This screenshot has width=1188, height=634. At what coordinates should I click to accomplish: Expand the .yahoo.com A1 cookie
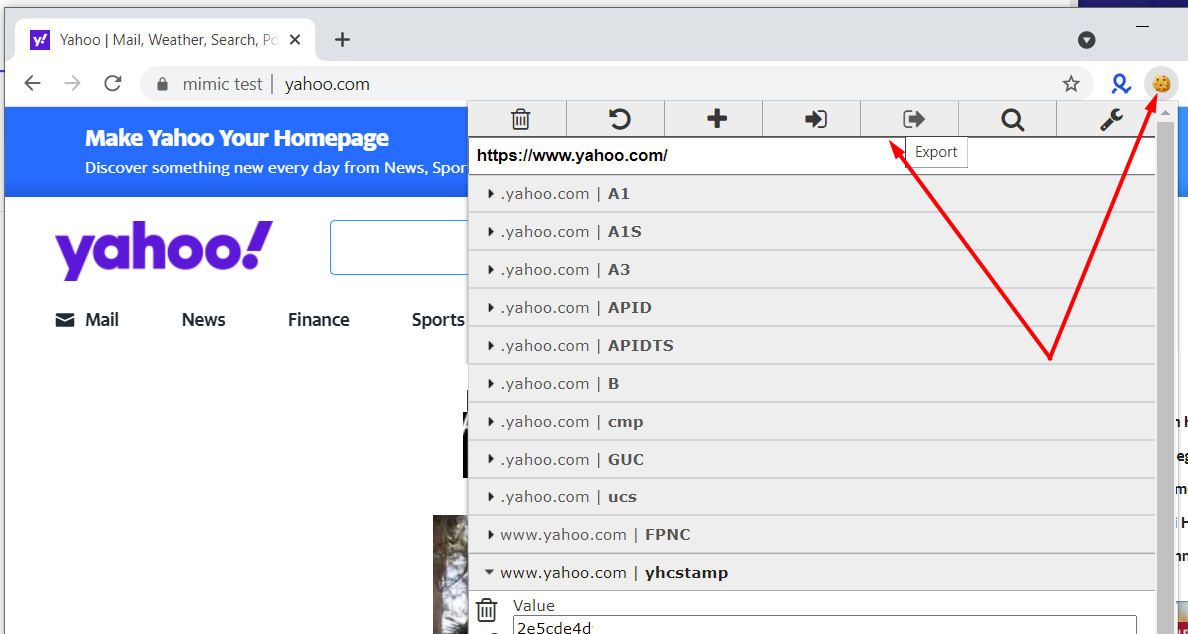pyautogui.click(x=811, y=194)
